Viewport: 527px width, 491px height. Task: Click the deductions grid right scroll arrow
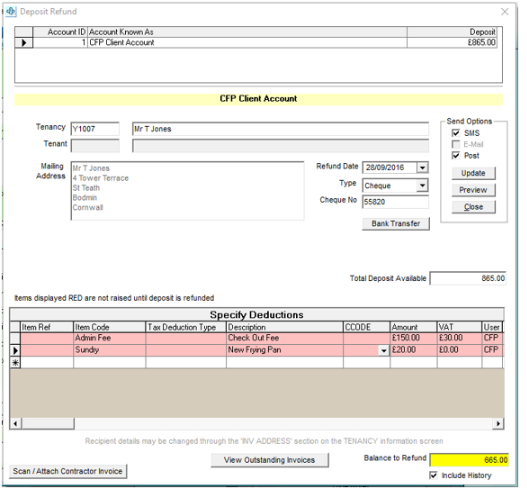click(x=498, y=423)
